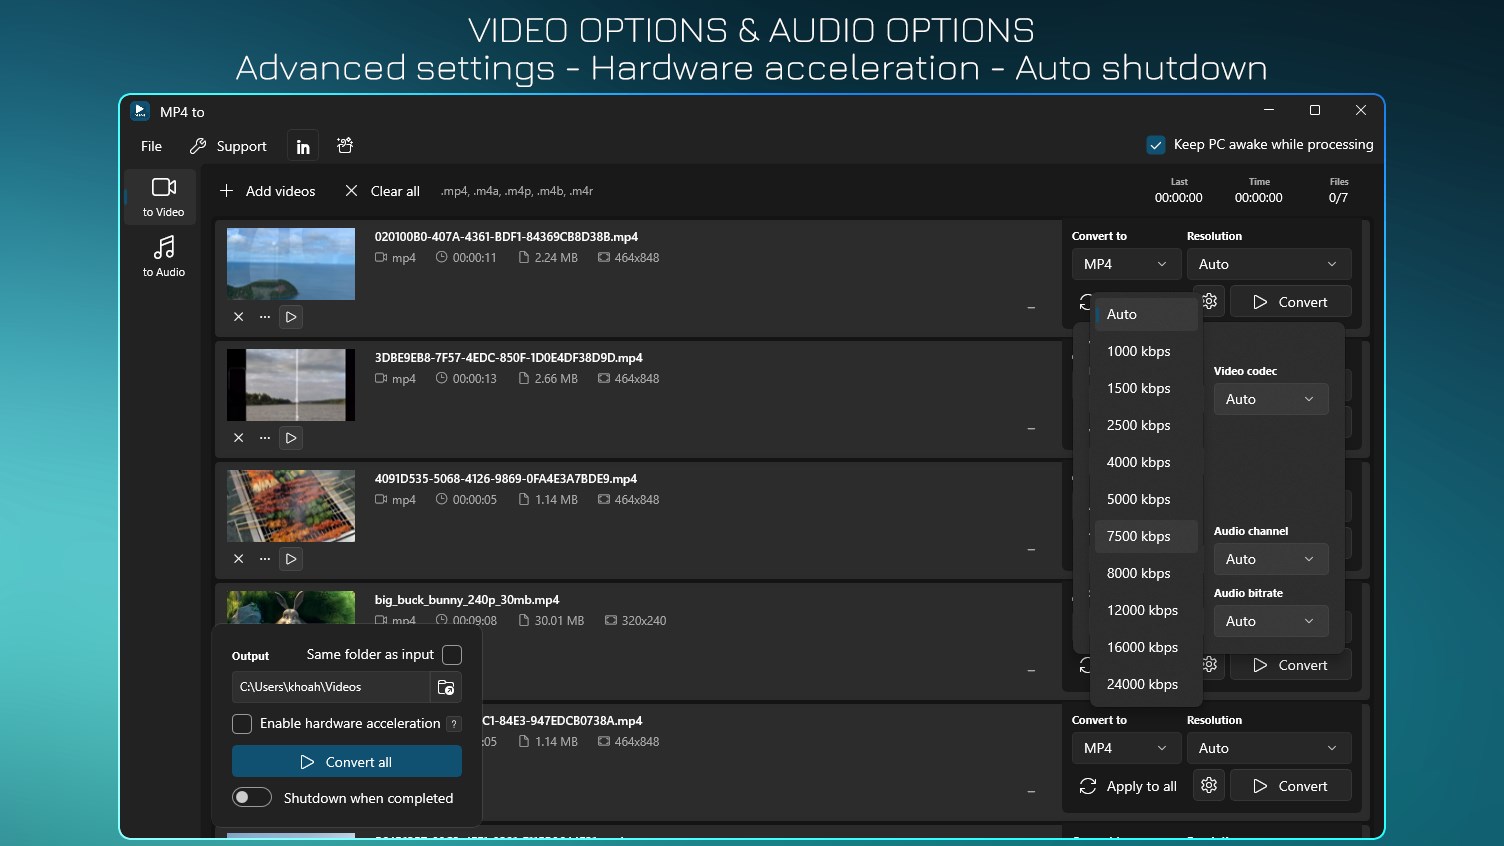The image size is (1504, 846).
Task: Open the Video codec dropdown
Action: pos(1270,398)
